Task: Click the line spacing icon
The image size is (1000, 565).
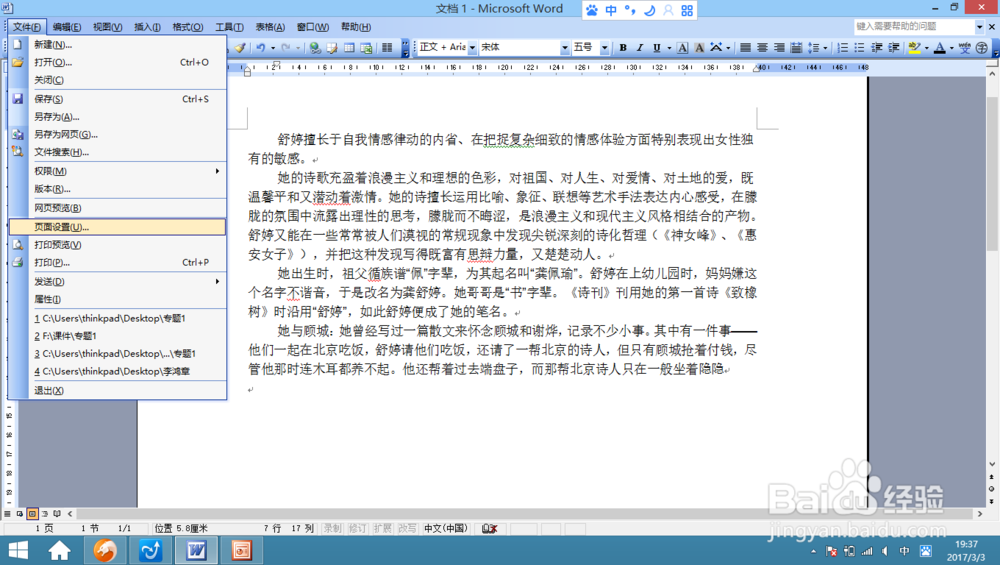Action: coord(813,48)
